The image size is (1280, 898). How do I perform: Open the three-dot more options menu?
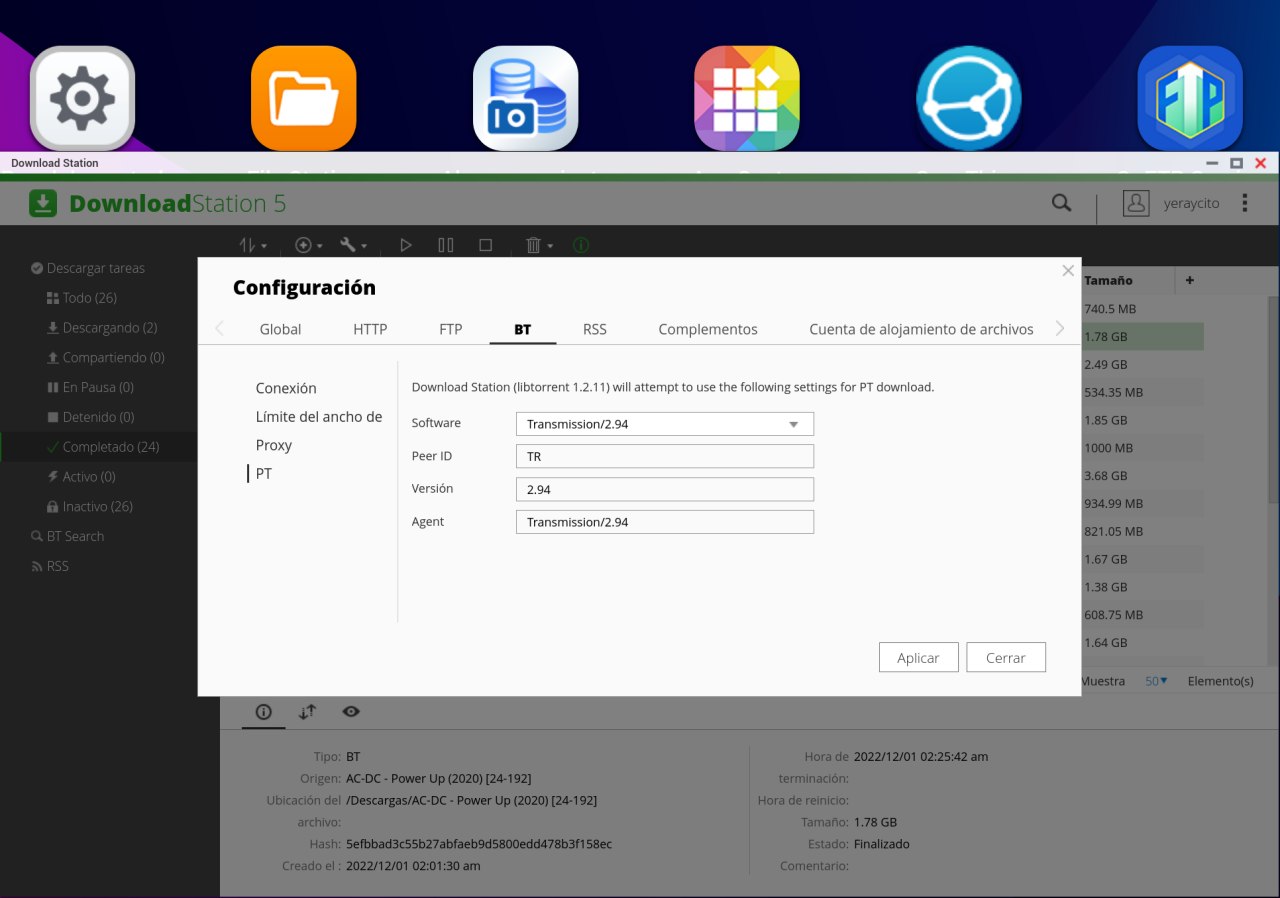pyautogui.click(x=1245, y=203)
